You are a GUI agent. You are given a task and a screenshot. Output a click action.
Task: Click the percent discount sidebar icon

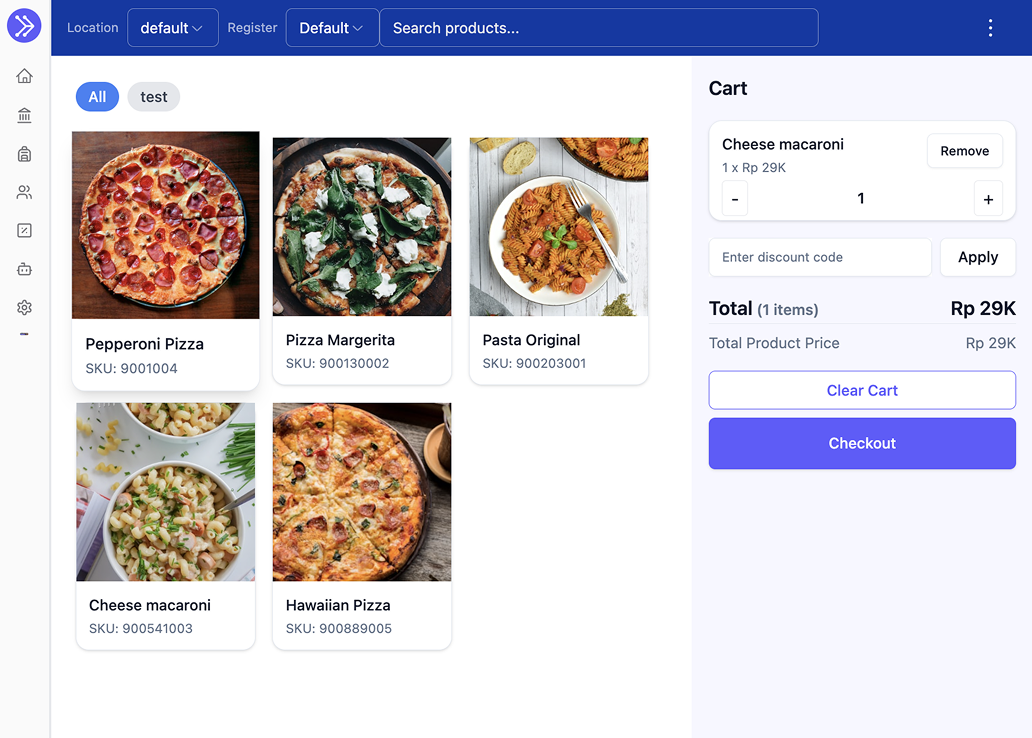(x=24, y=231)
